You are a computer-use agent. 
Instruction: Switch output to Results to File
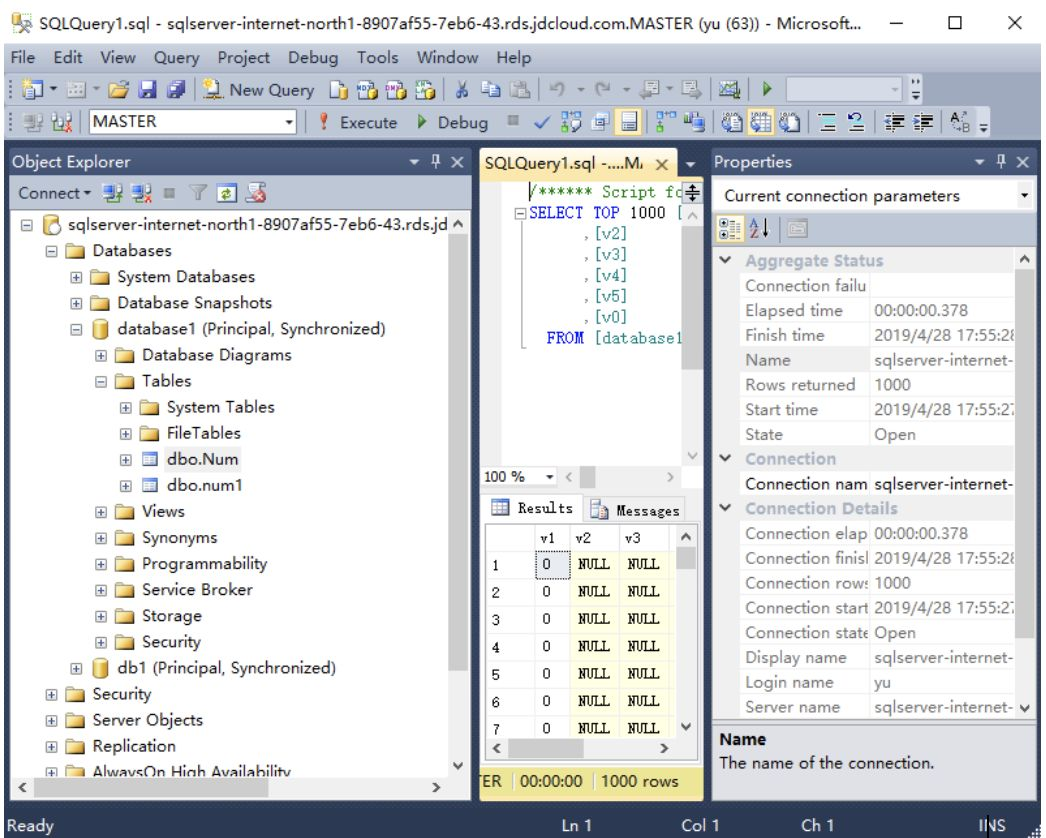click(x=790, y=122)
